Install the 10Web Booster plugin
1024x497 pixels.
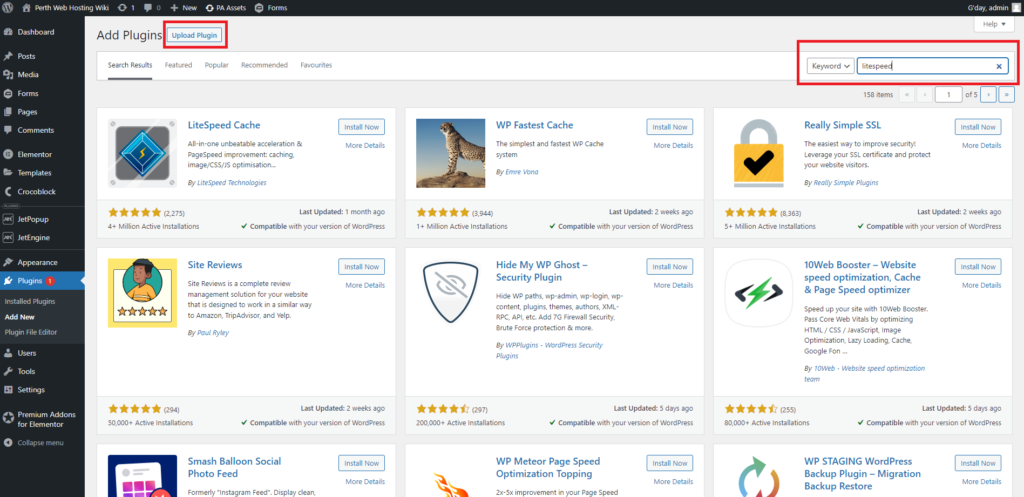[978, 266]
